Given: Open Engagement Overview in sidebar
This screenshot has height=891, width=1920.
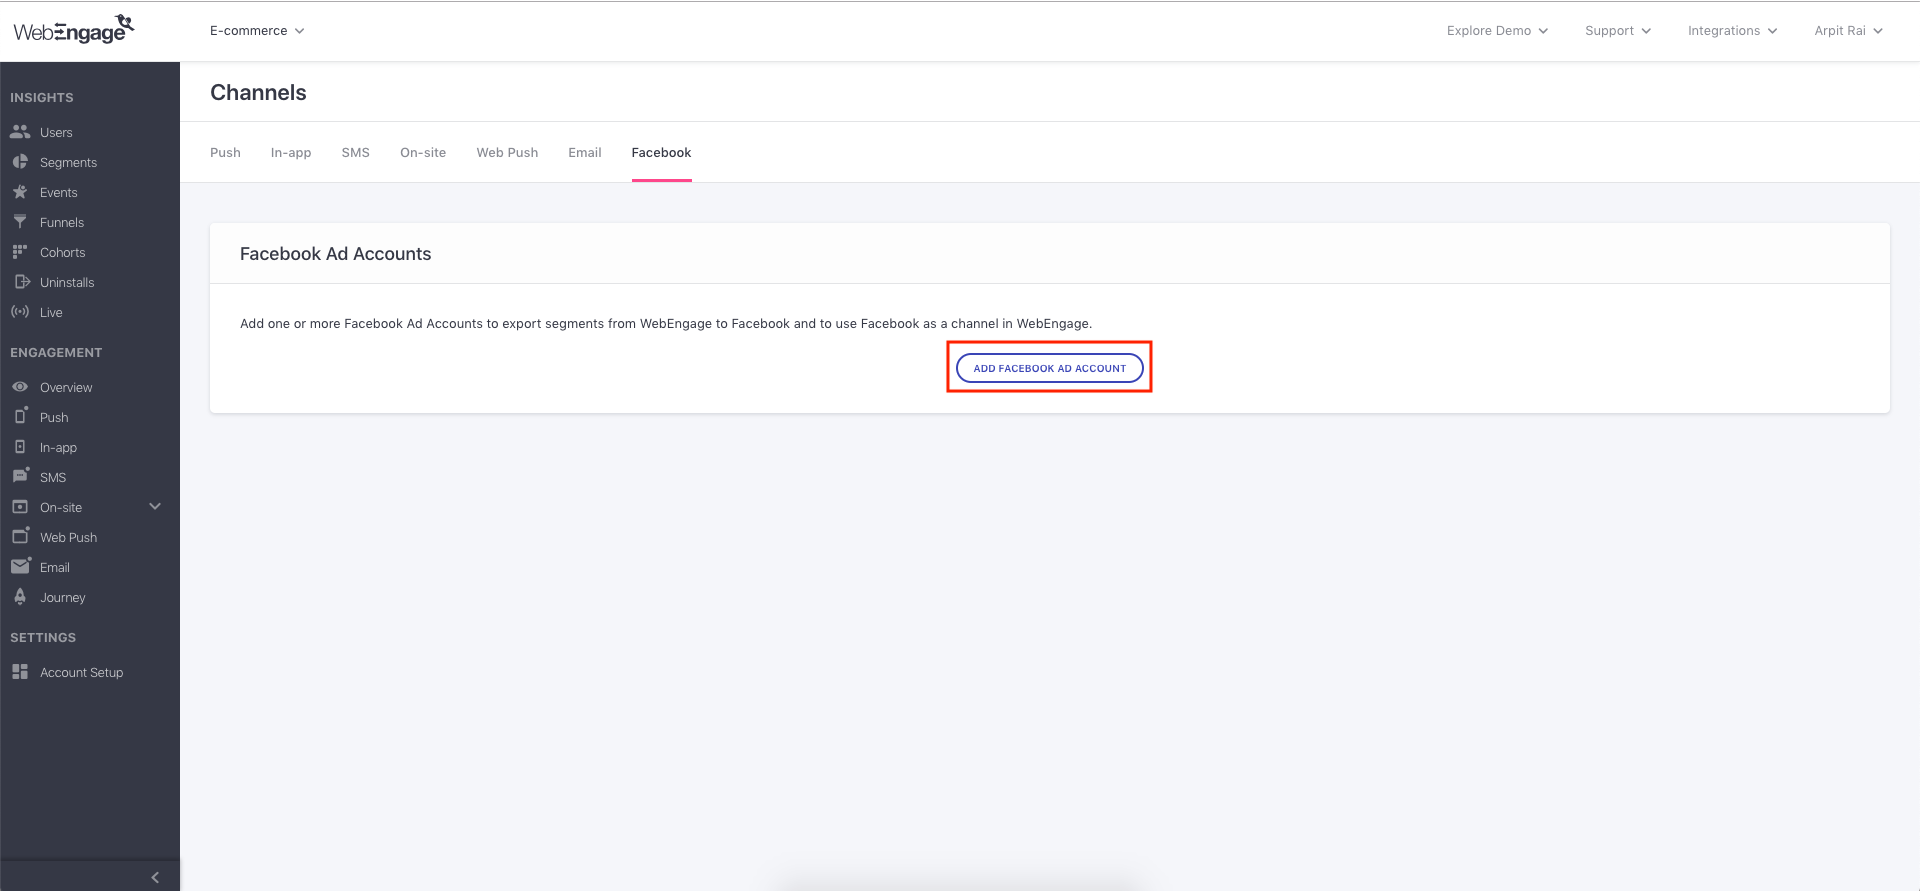Looking at the screenshot, I should click(66, 387).
